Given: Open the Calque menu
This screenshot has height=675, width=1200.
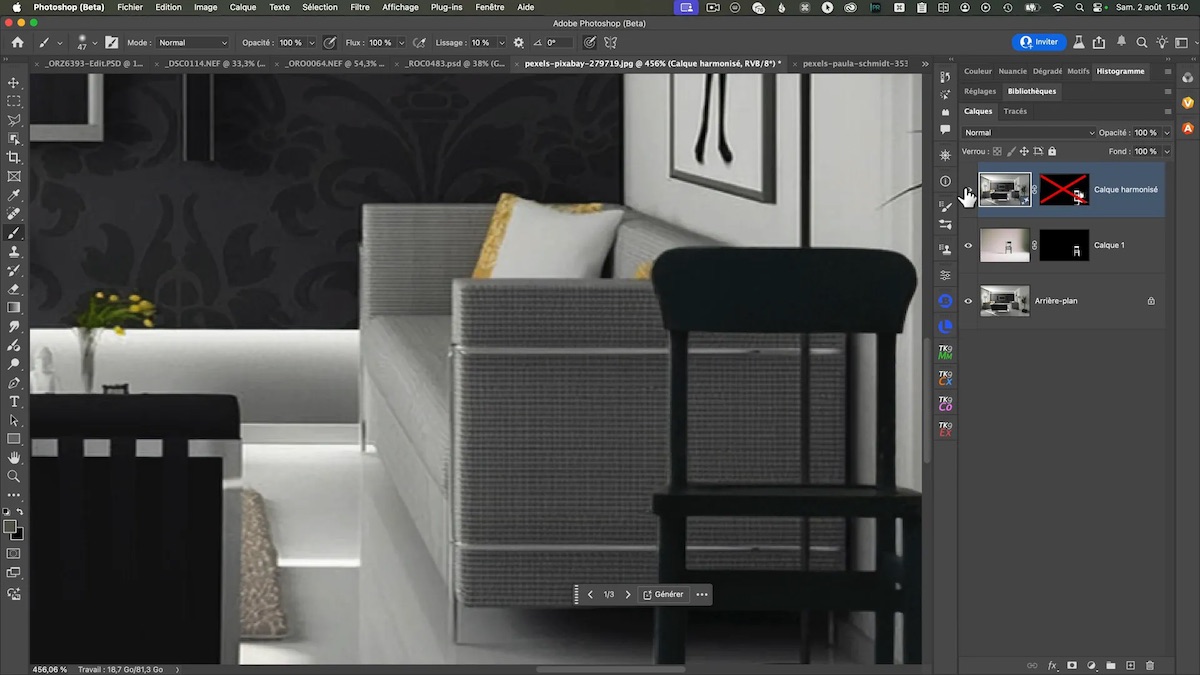Looking at the screenshot, I should coord(243,7).
